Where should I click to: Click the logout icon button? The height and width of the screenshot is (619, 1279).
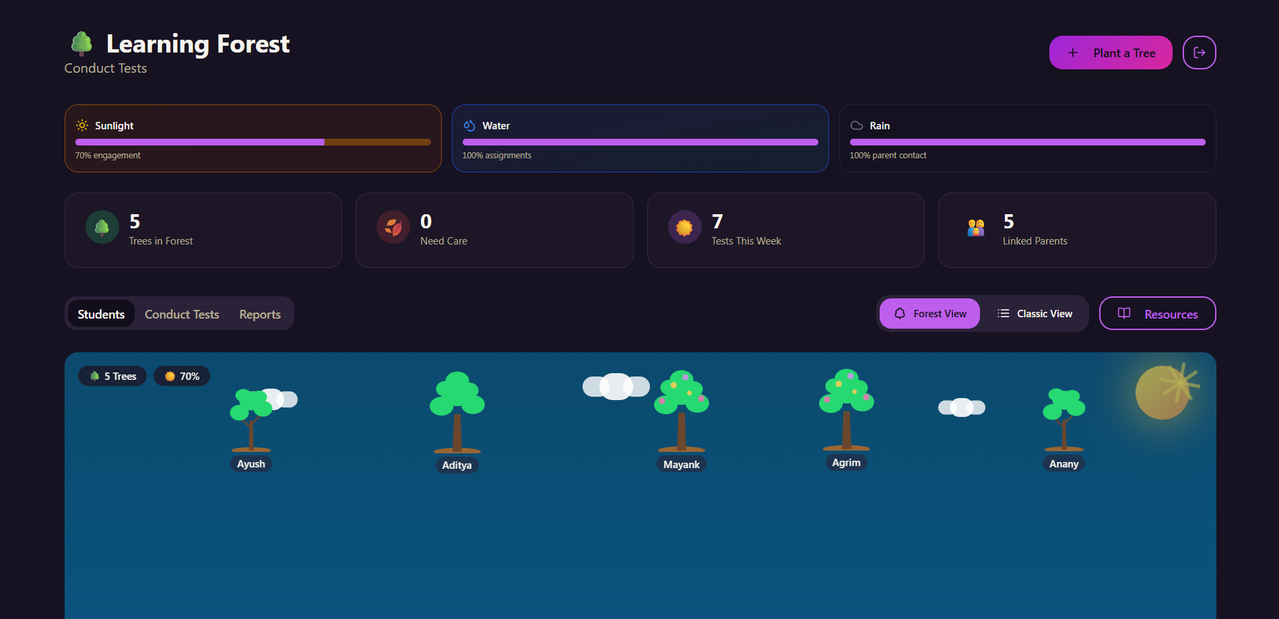[1199, 53]
